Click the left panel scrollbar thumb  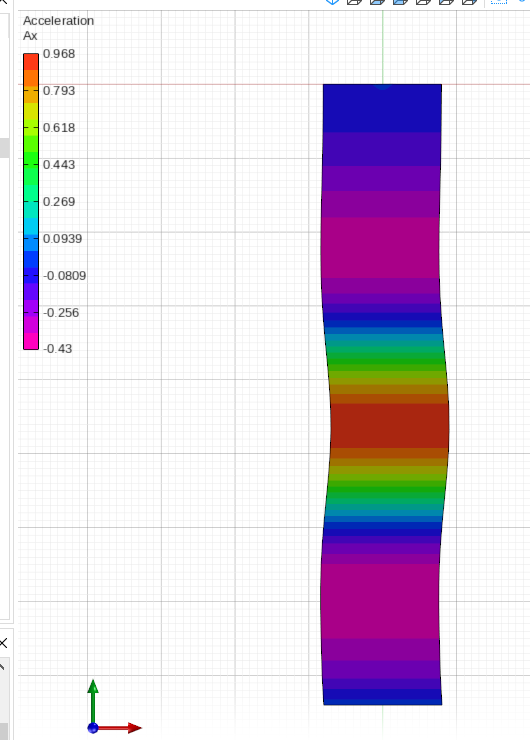click(x=4, y=148)
